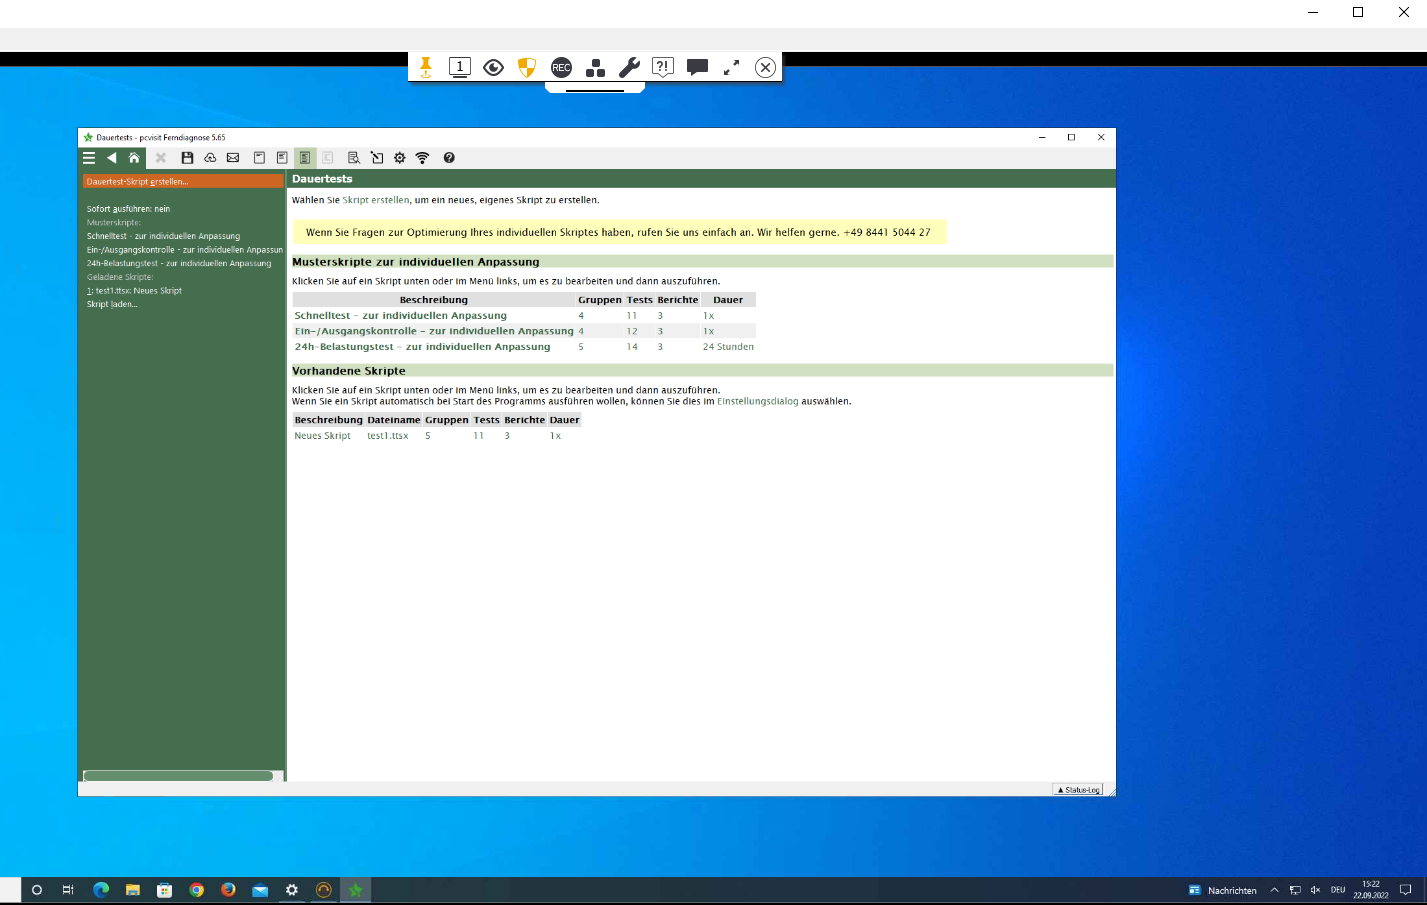
Task: Click the REC recording button in remote toolbar
Action: click(561, 68)
